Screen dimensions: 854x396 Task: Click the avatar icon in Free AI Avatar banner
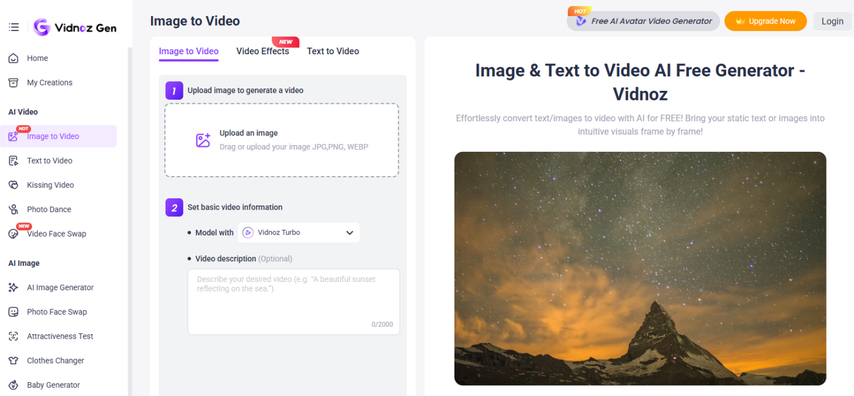(x=581, y=21)
